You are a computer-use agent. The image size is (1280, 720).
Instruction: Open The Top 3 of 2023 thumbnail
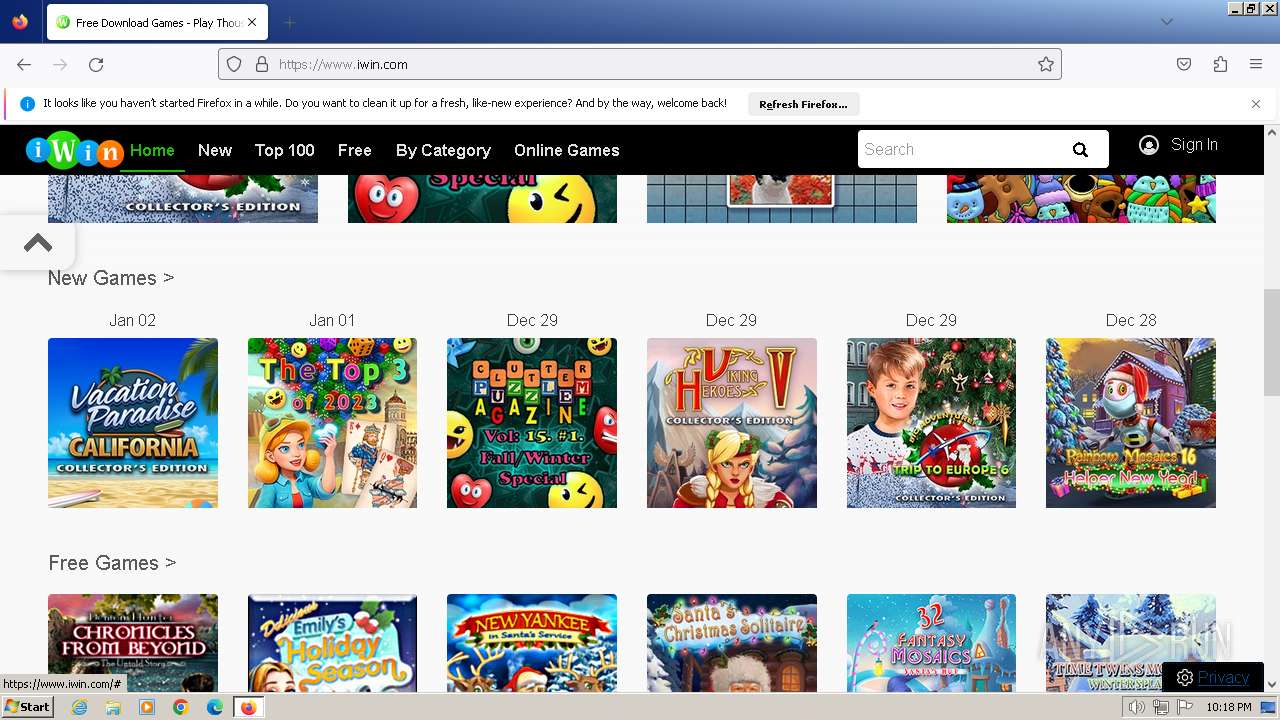tap(332, 423)
